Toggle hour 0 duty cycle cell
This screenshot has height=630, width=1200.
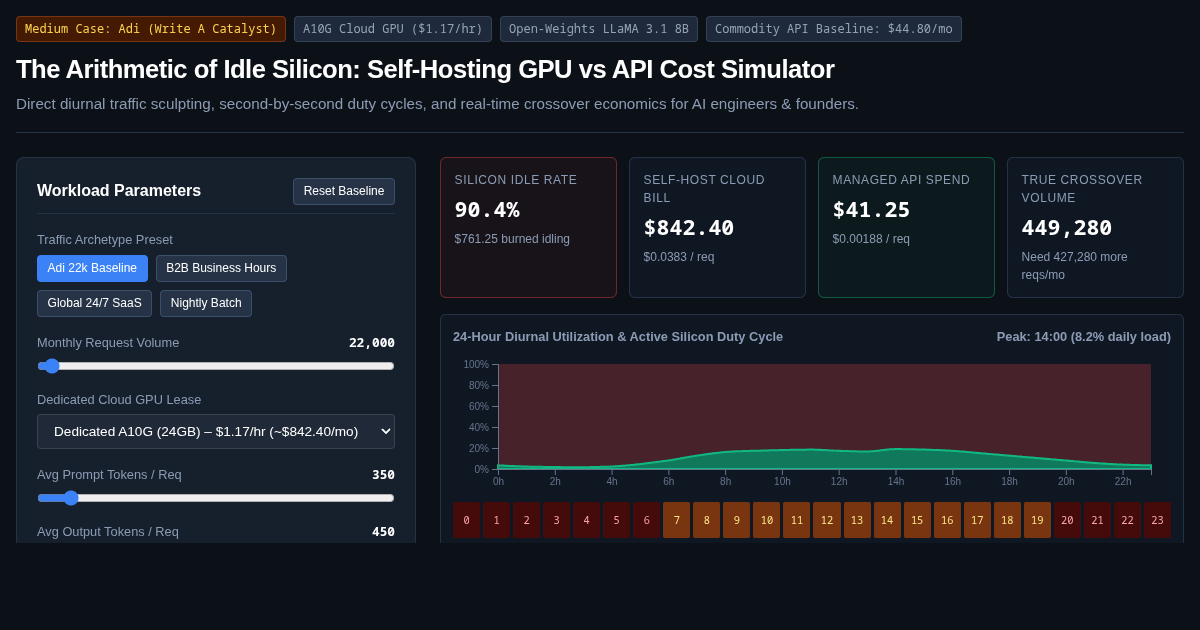tap(466, 520)
